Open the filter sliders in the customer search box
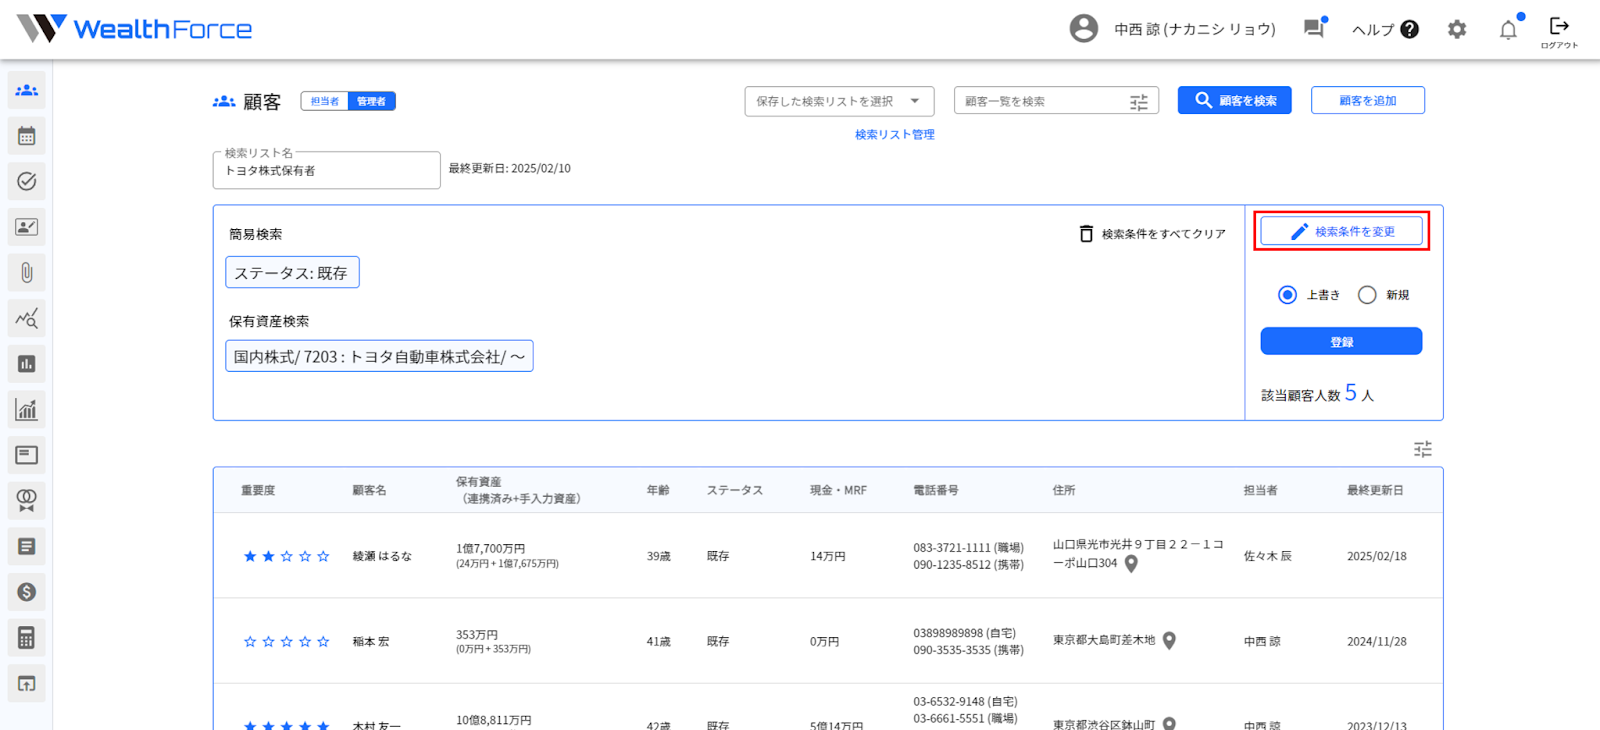 point(1139,102)
